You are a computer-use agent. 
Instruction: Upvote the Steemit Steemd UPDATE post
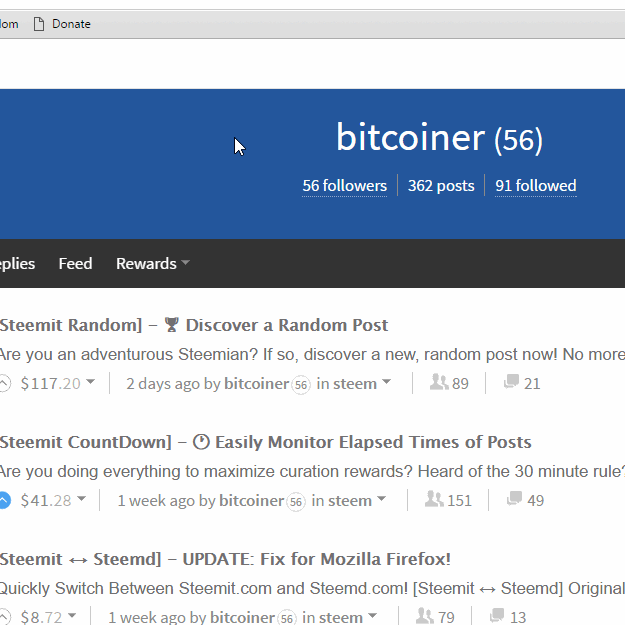pyautogui.click(x=4, y=617)
